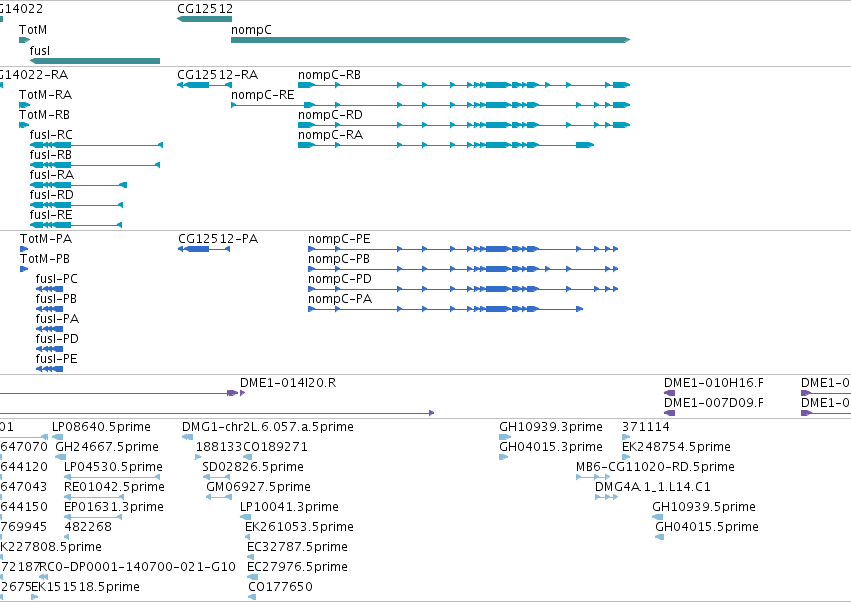Screen dimensions: 851x602
Task: Click protein fusl-PE
Action: 49,369
